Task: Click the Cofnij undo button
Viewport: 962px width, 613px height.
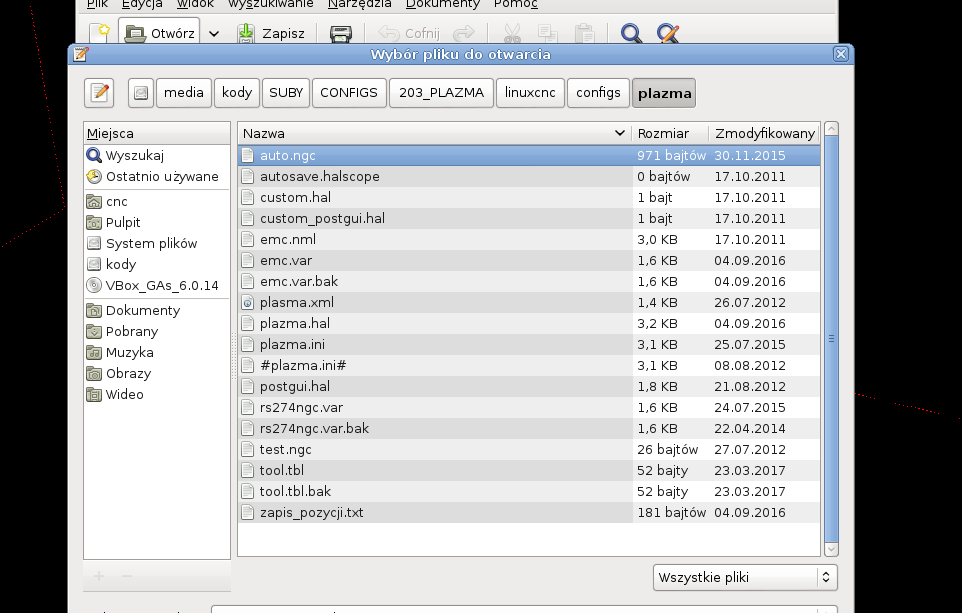Action: coord(409,33)
